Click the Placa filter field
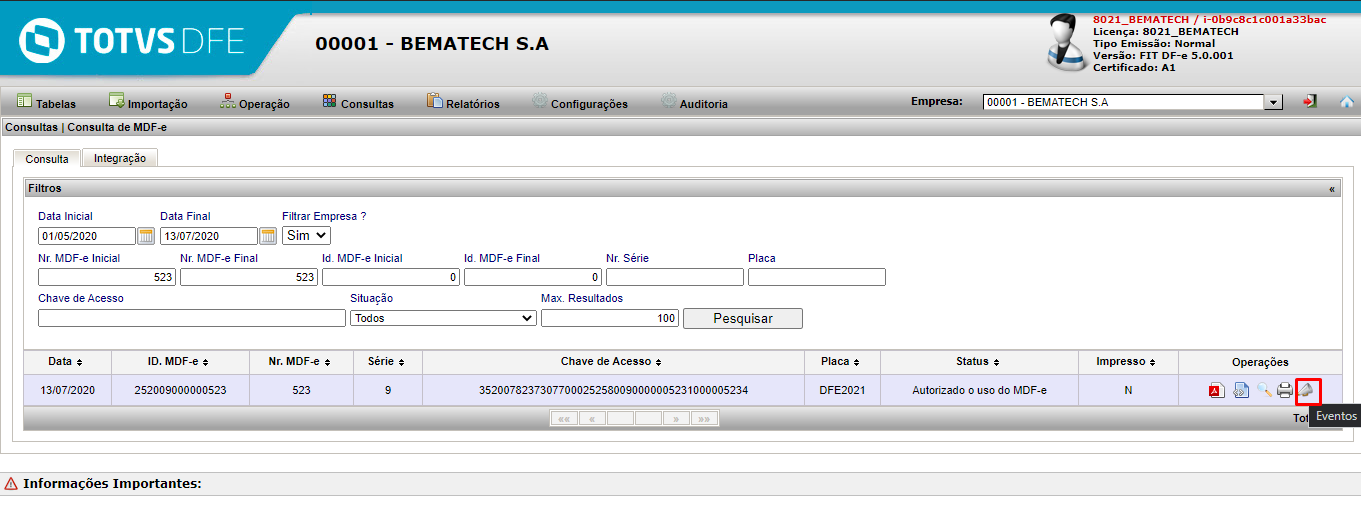 (x=817, y=277)
